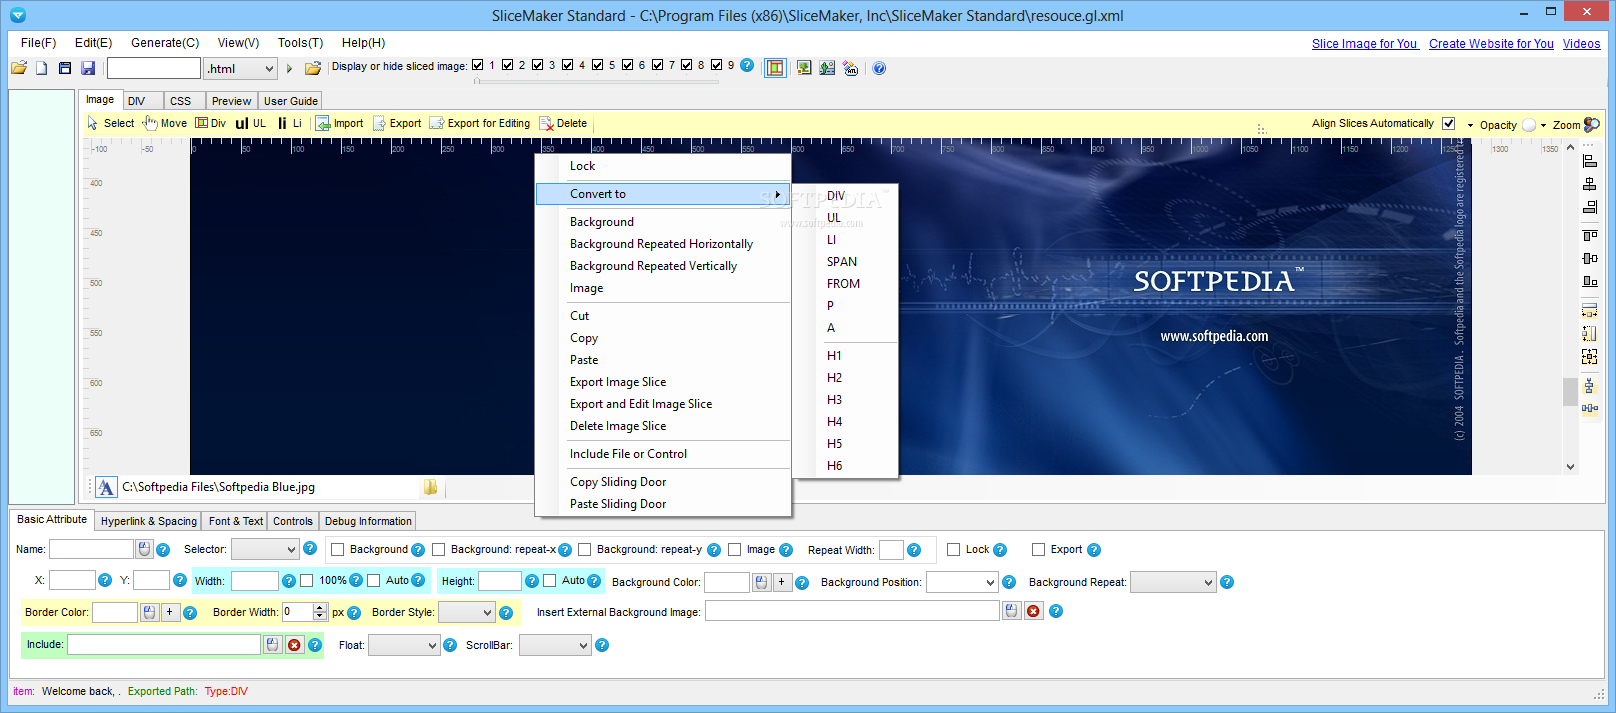Open the Tools(T) menu
The image size is (1616, 713).
click(x=300, y=43)
